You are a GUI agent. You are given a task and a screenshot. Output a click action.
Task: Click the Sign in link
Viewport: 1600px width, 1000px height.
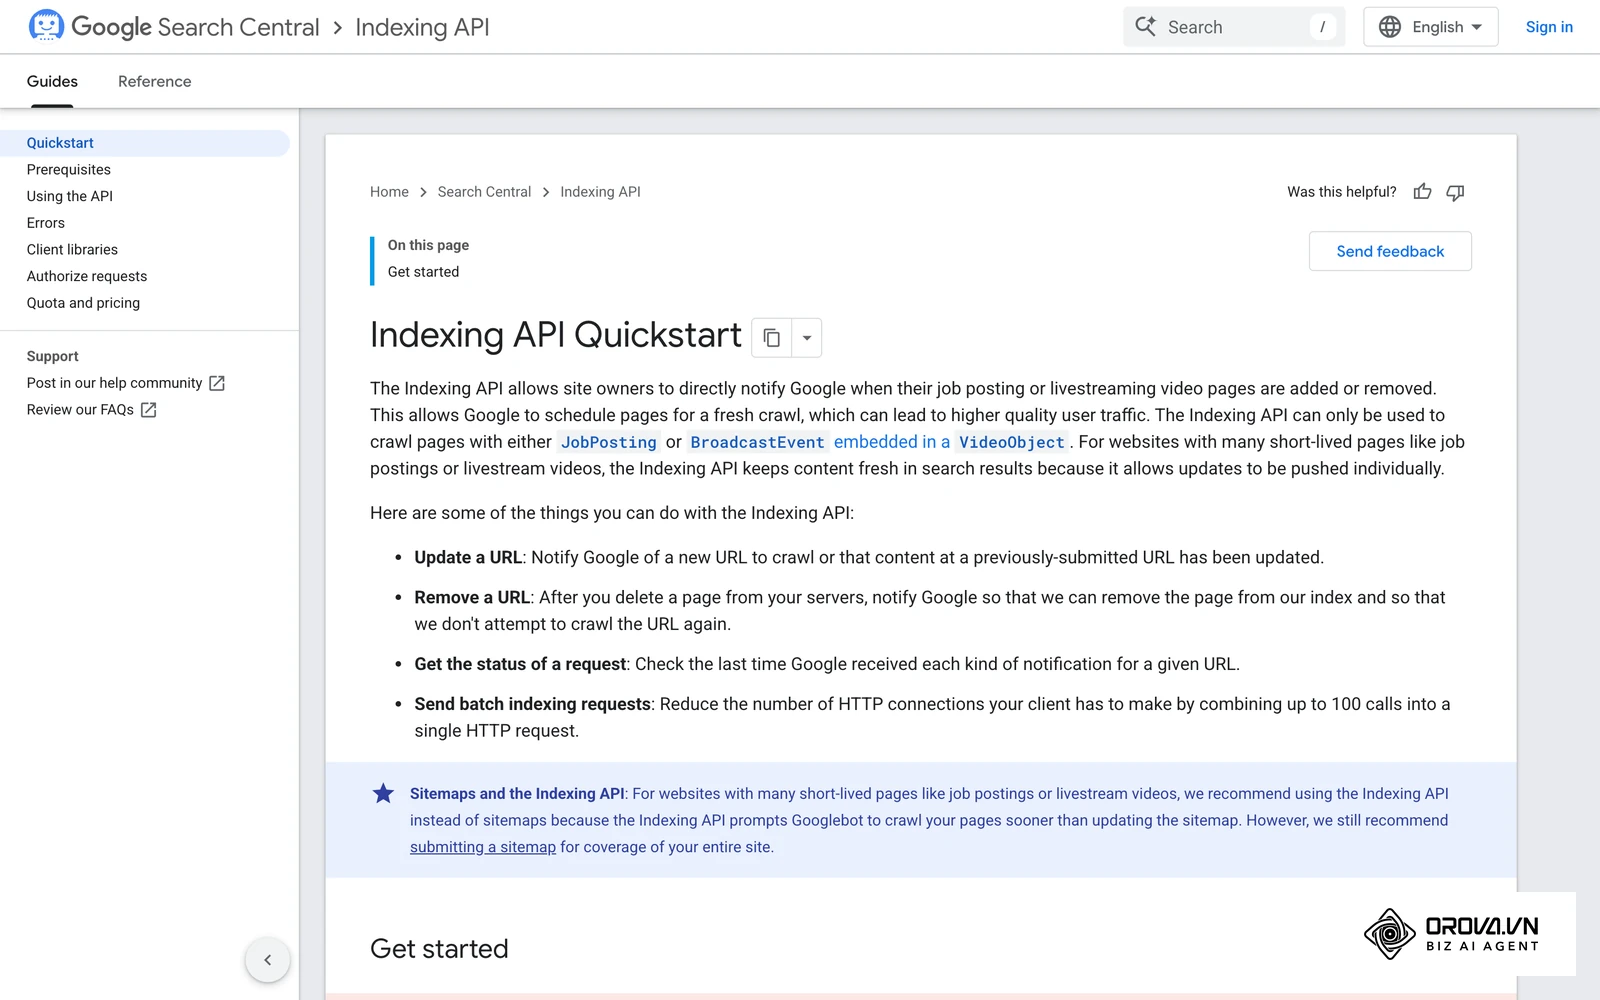pos(1549,27)
